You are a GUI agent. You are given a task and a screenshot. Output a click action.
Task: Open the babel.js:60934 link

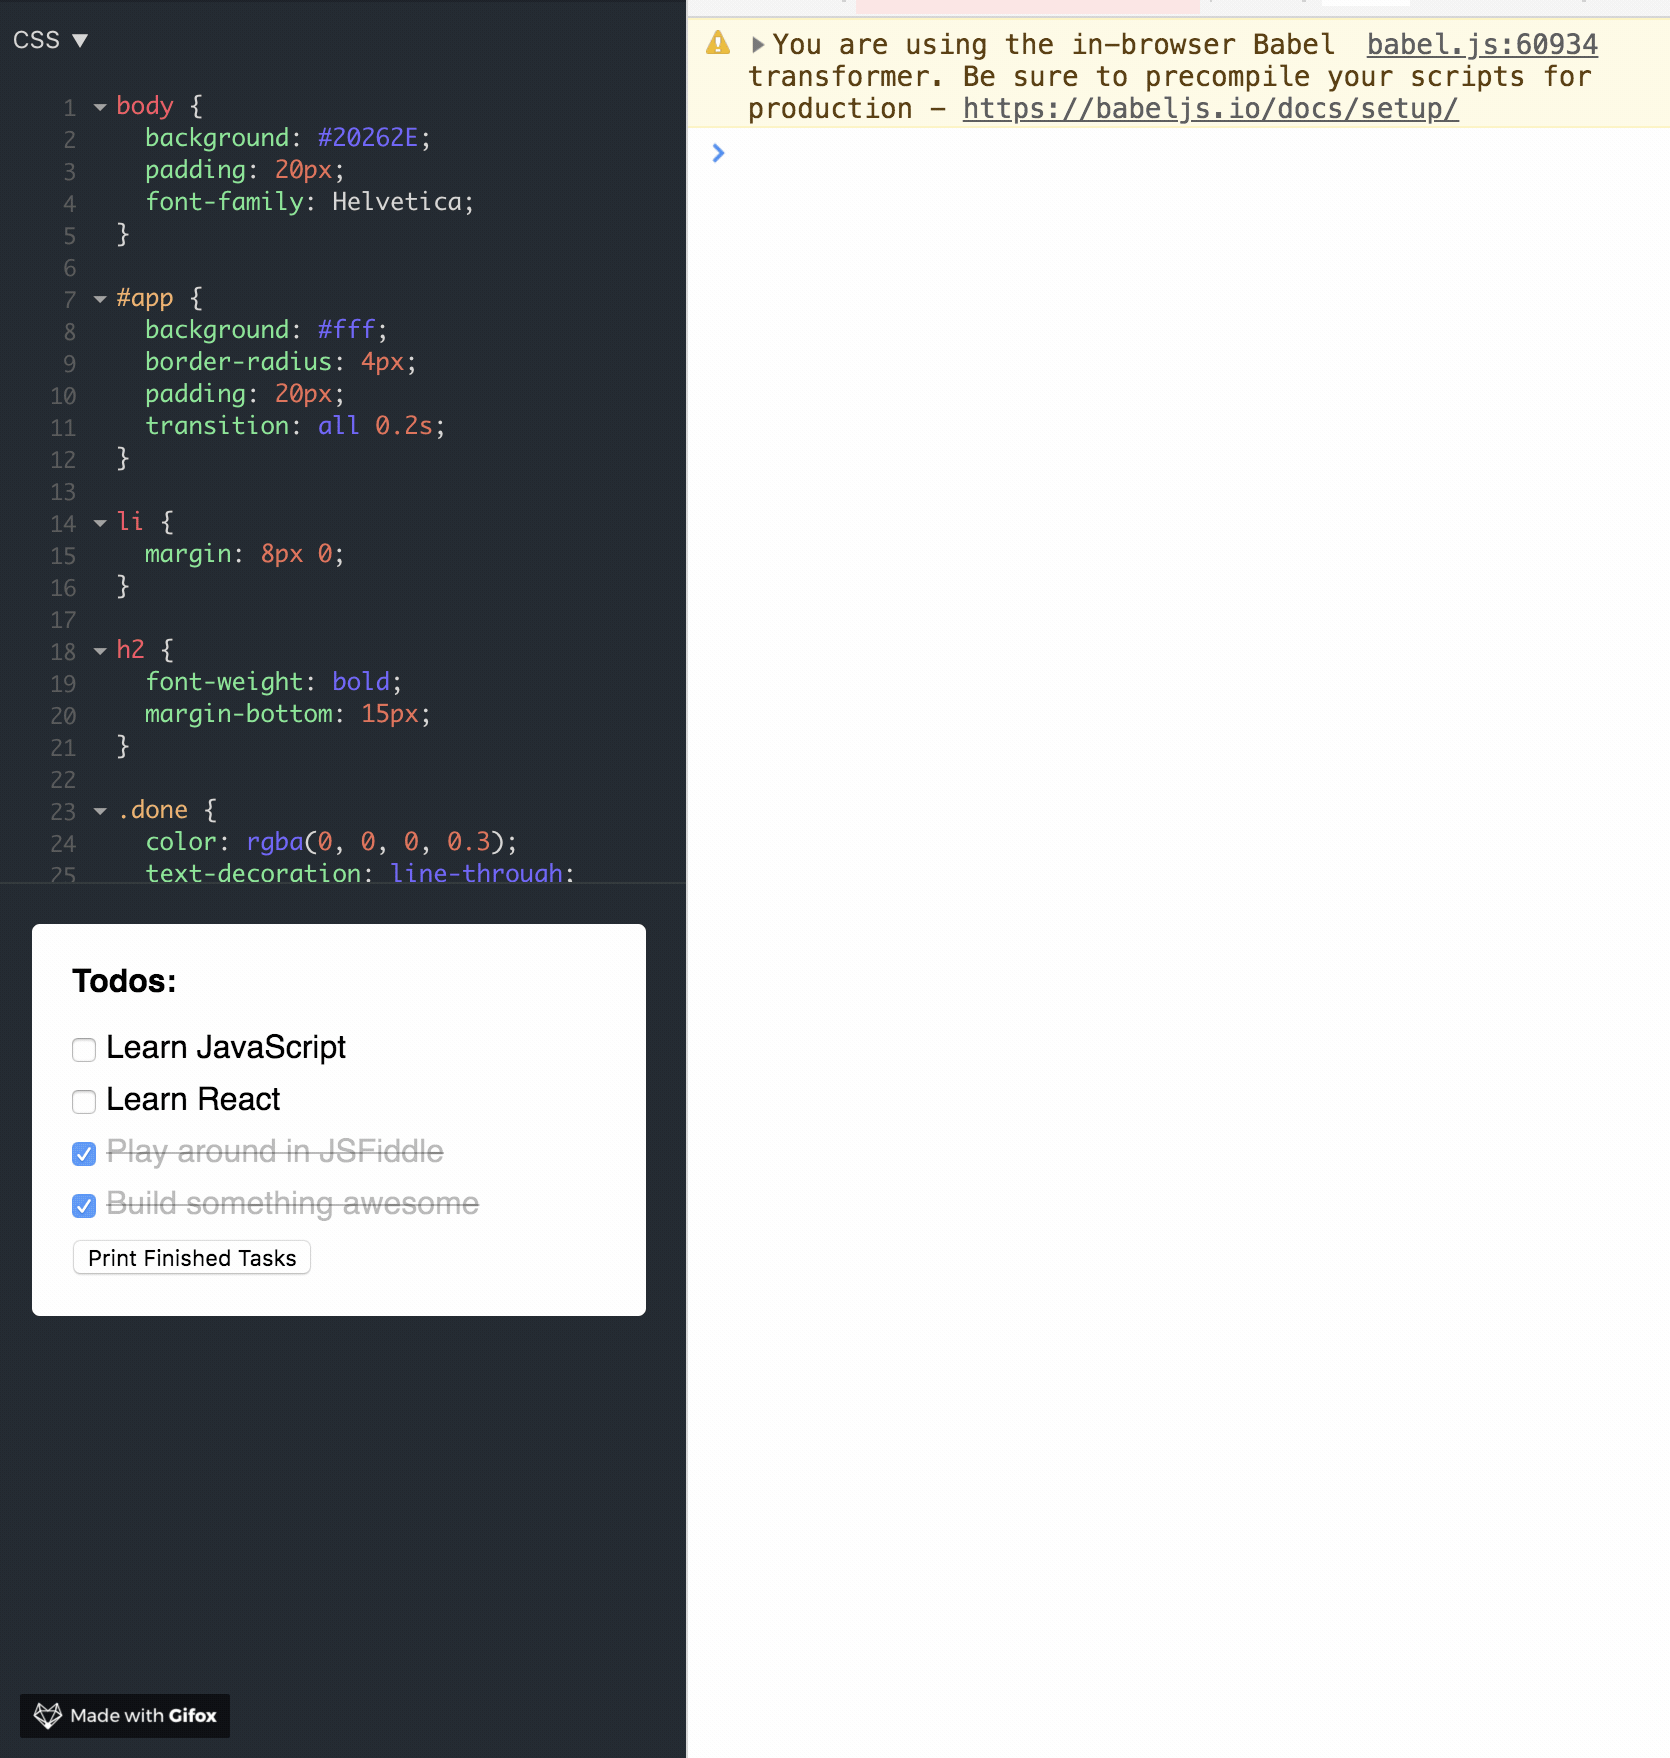coord(1481,44)
